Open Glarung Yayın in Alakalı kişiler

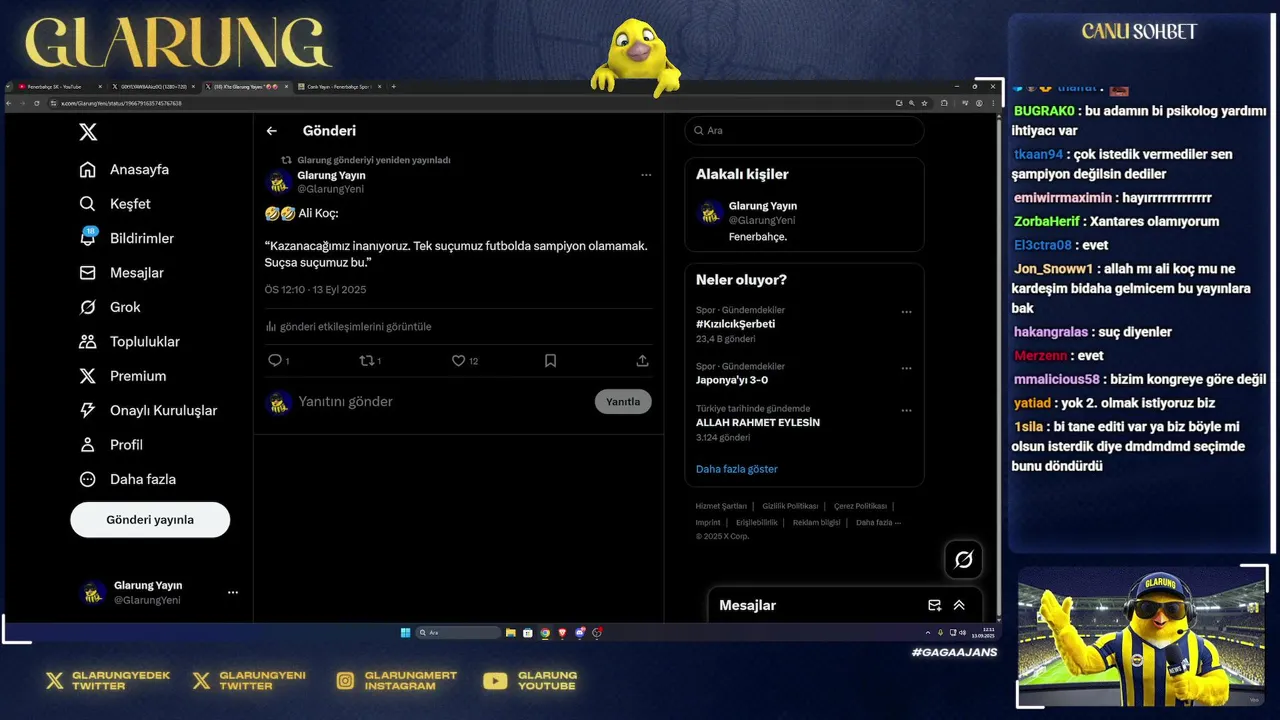(x=804, y=220)
